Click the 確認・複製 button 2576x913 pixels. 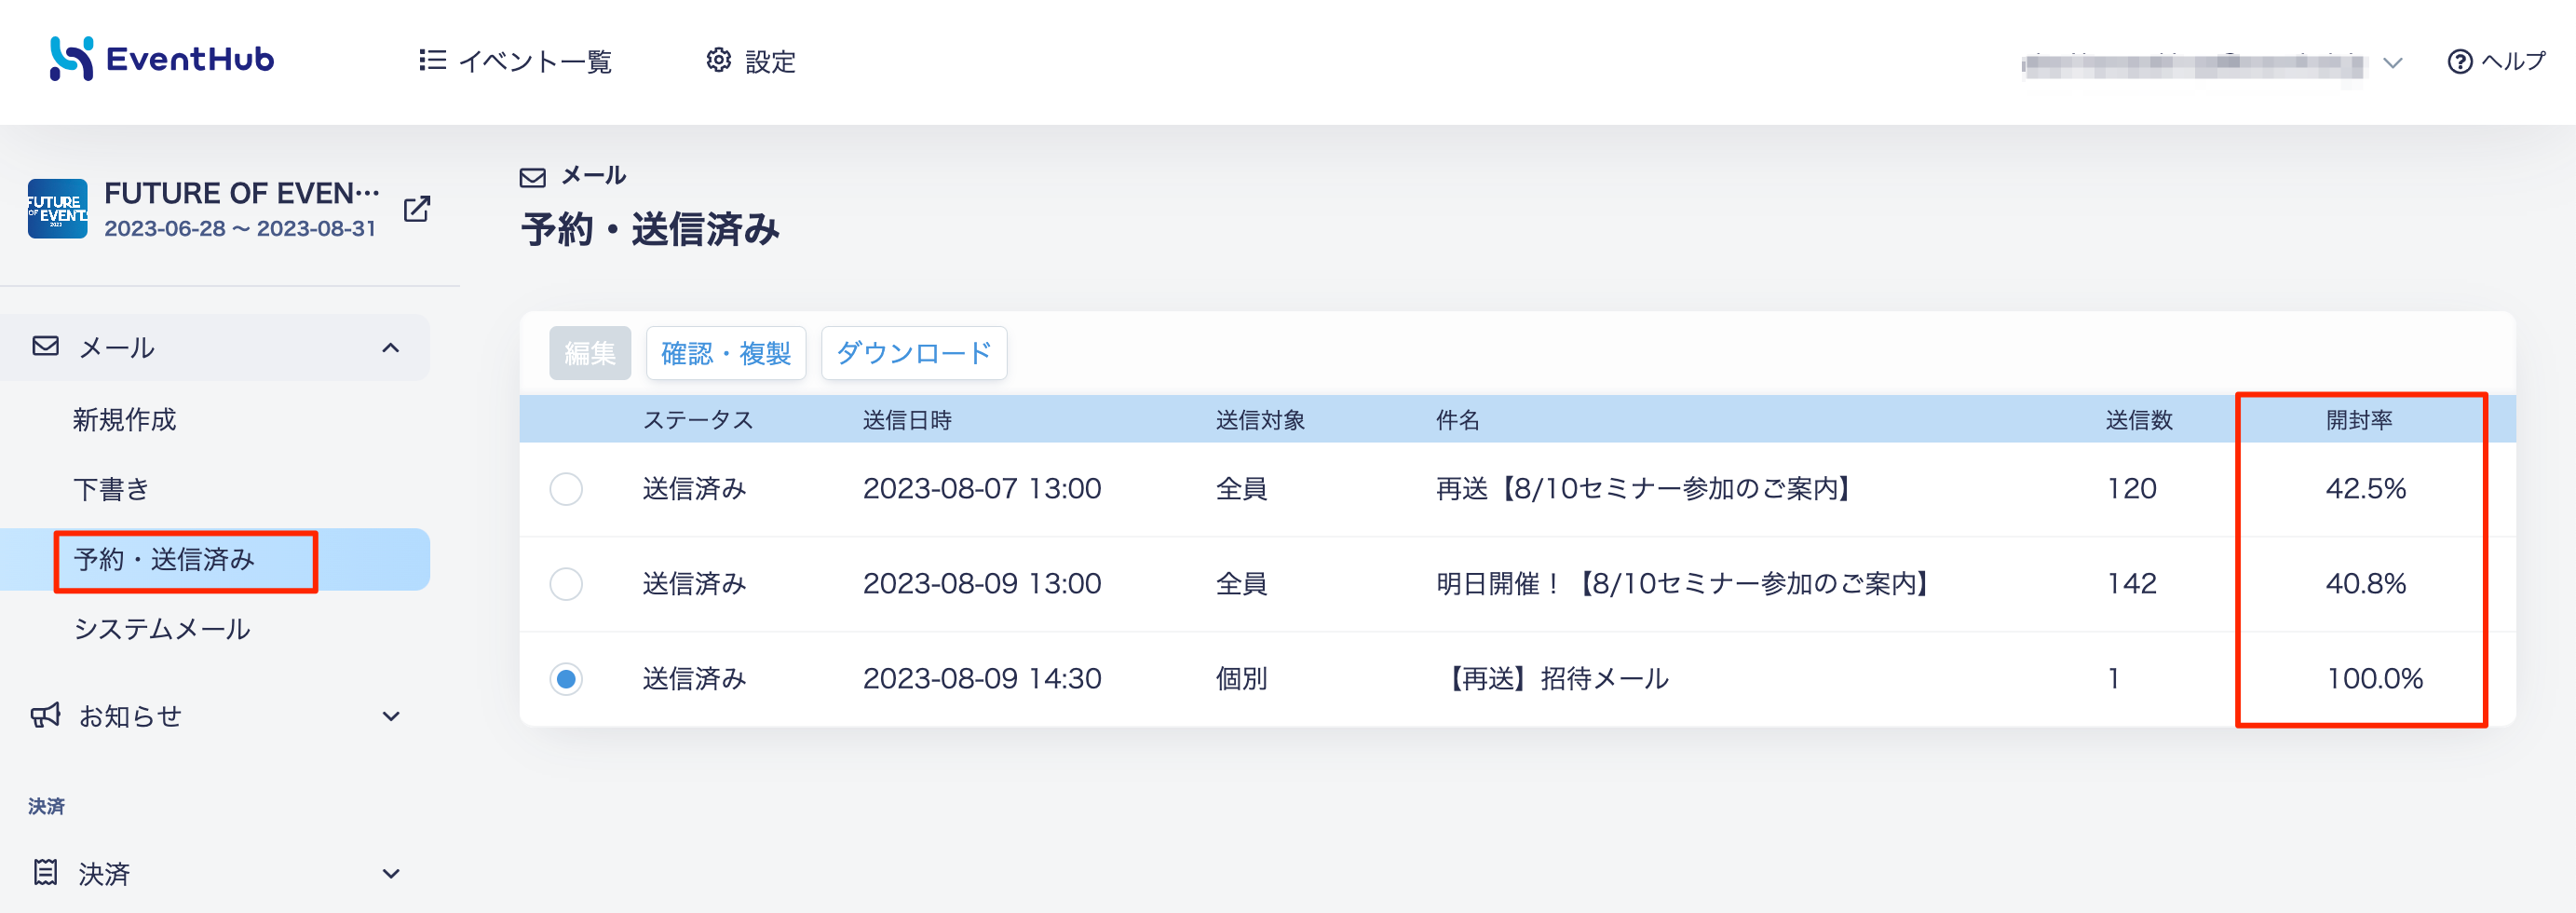click(725, 353)
